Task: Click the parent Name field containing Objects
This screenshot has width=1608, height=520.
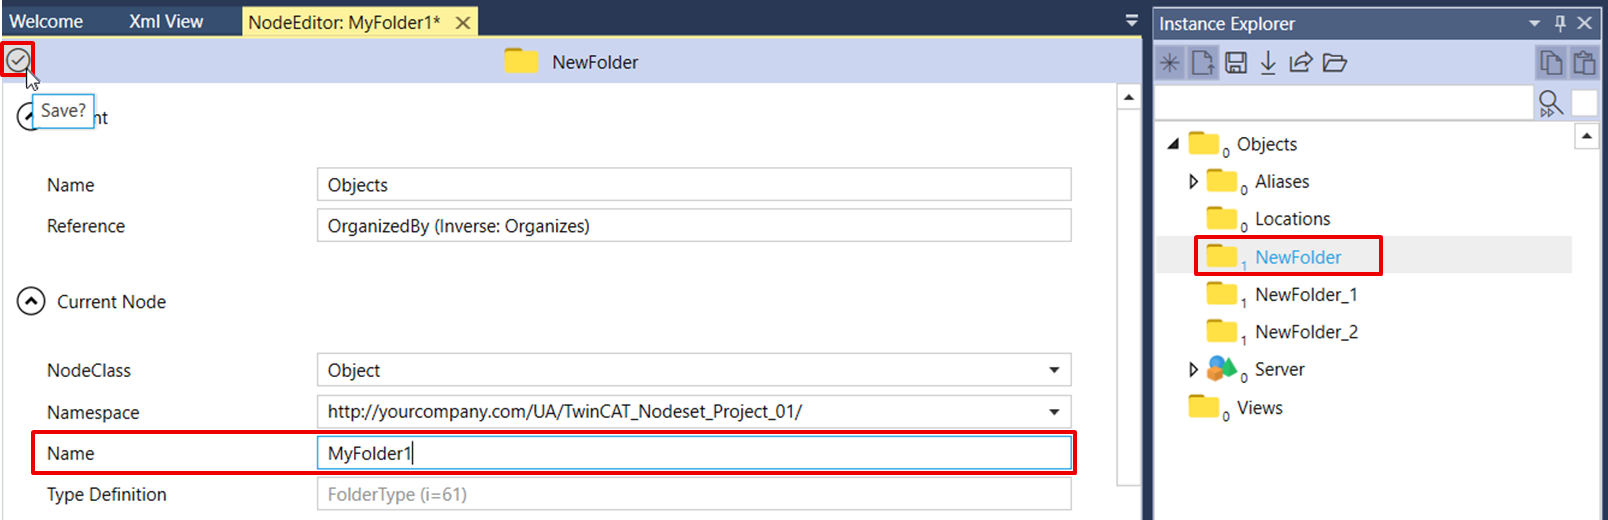Action: [x=694, y=184]
